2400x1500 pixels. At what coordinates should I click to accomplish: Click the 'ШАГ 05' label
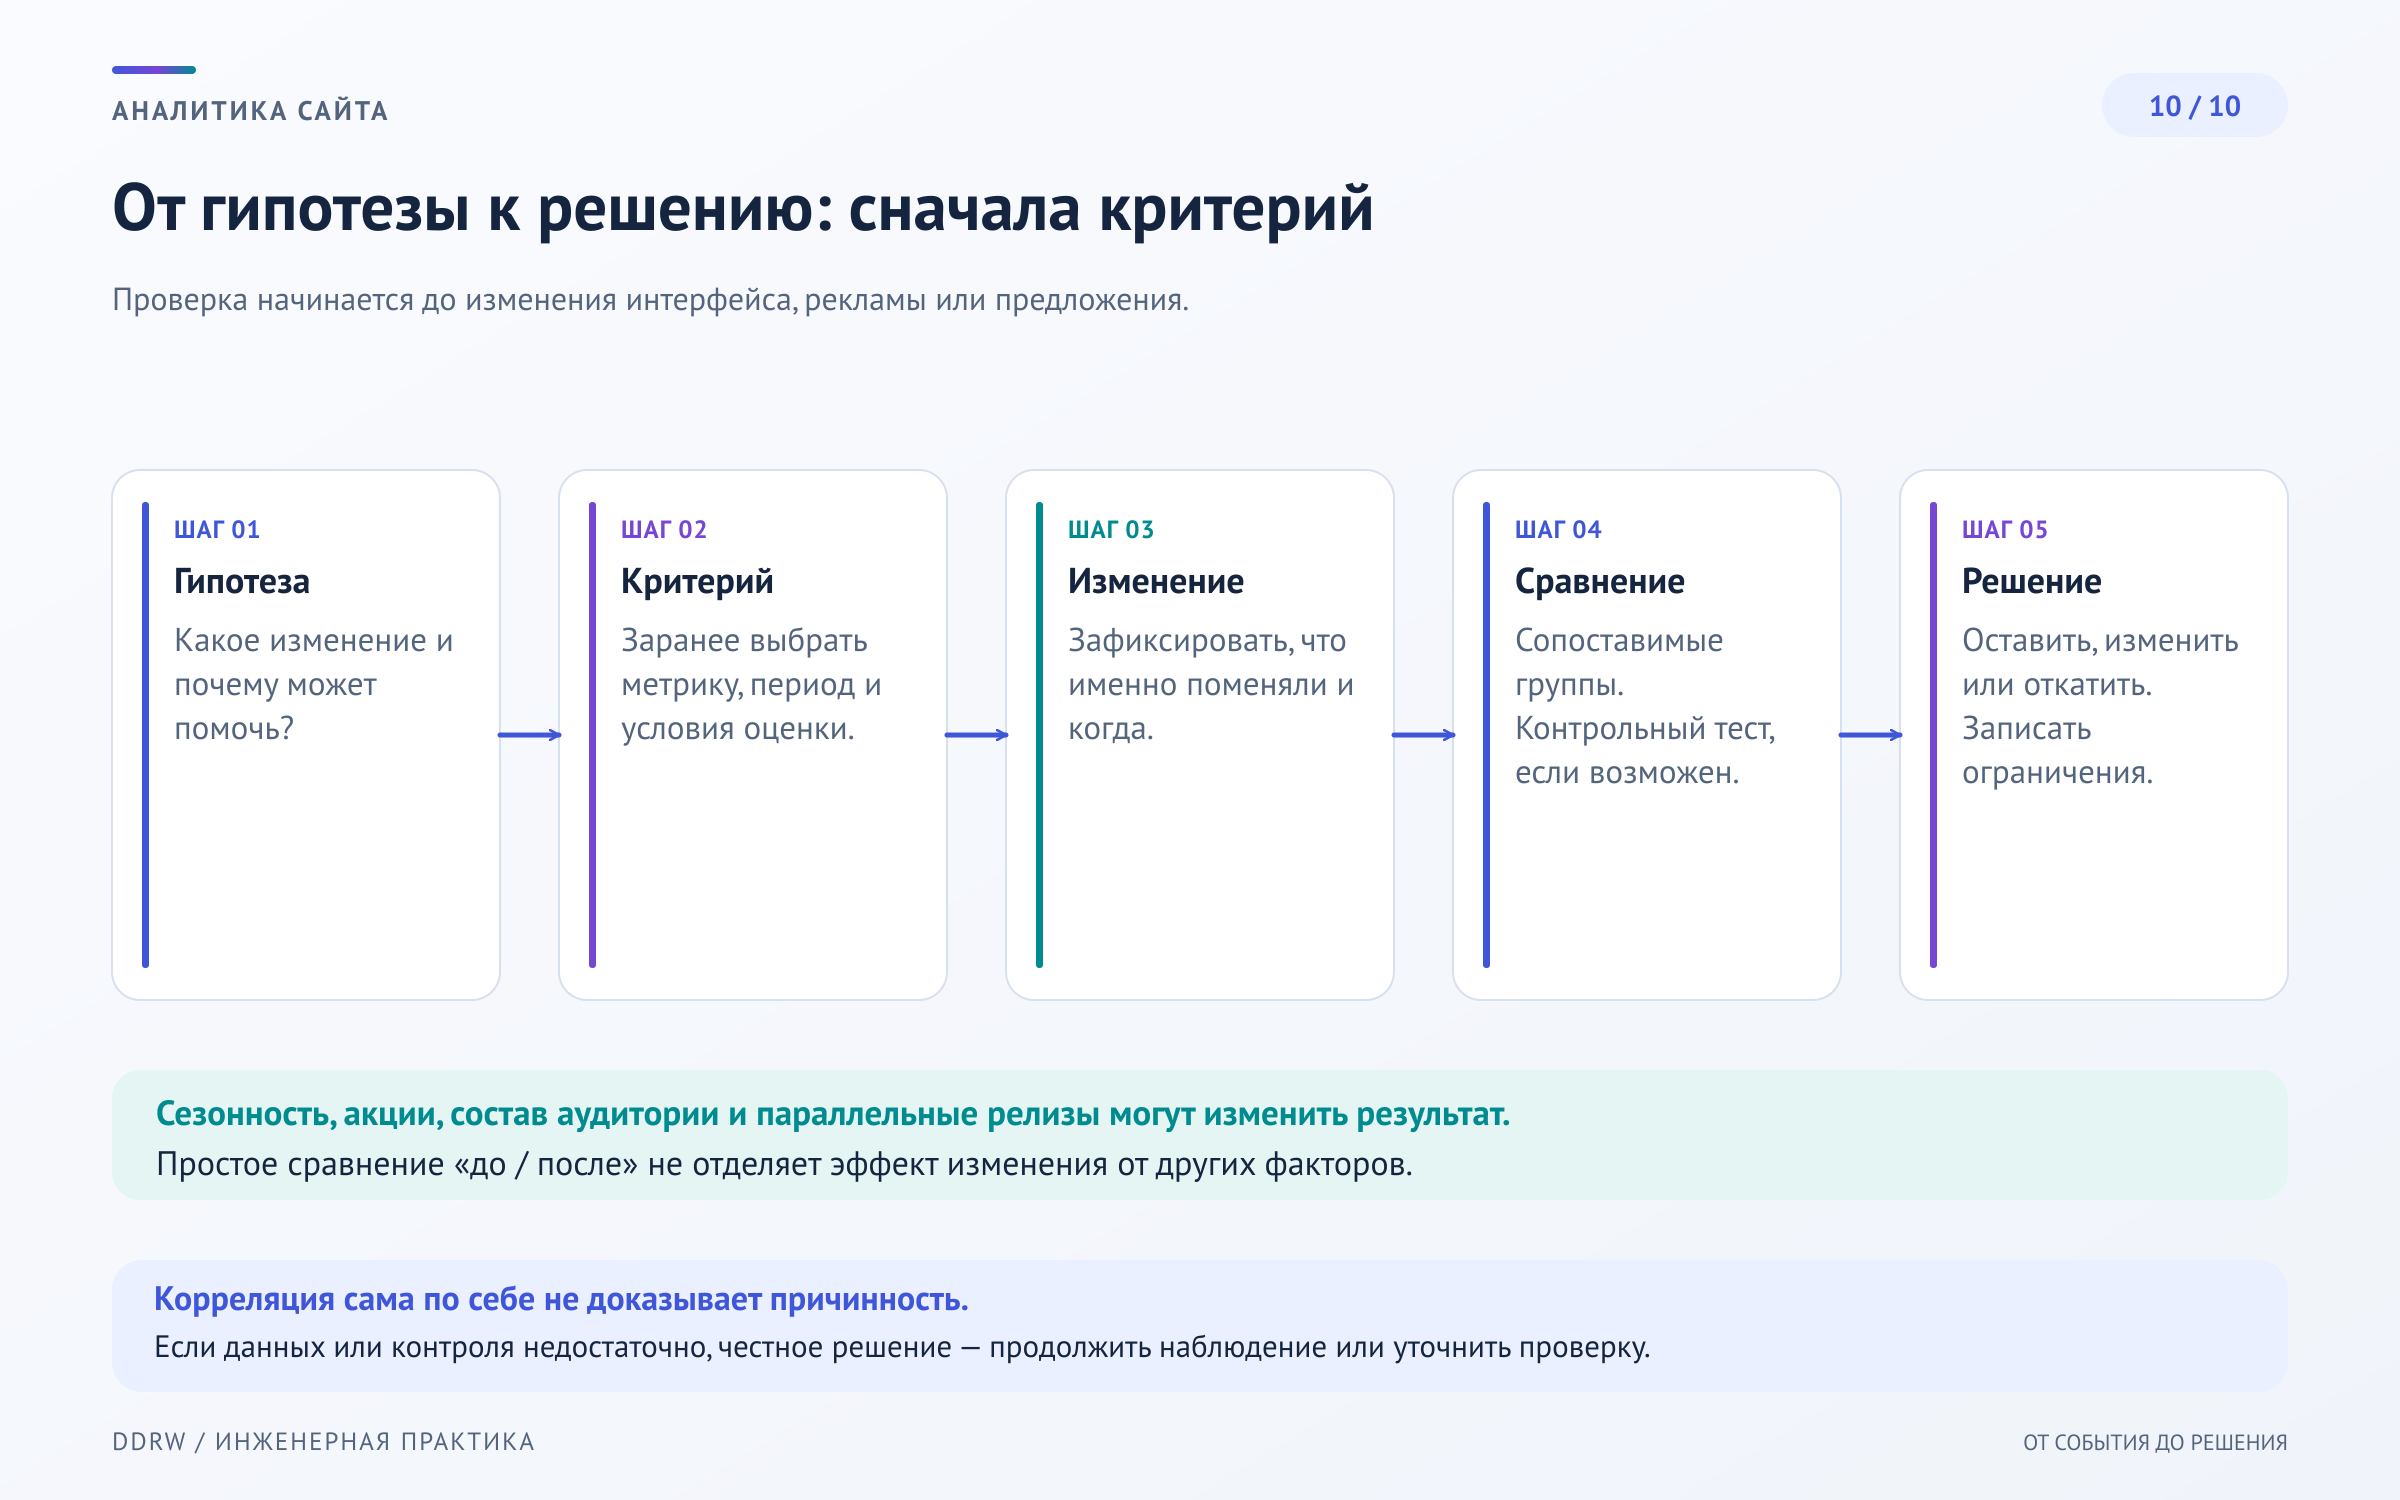pos(2005,530)
